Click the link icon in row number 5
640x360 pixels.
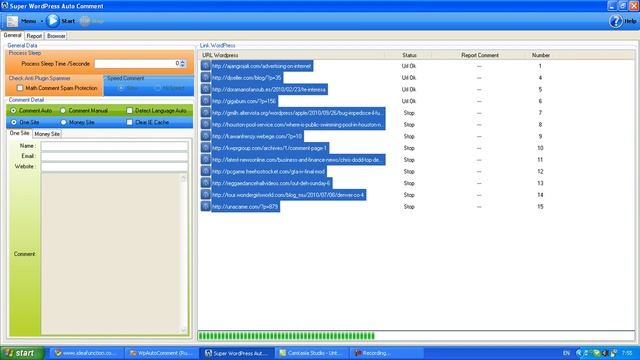(x=206, y=89)
